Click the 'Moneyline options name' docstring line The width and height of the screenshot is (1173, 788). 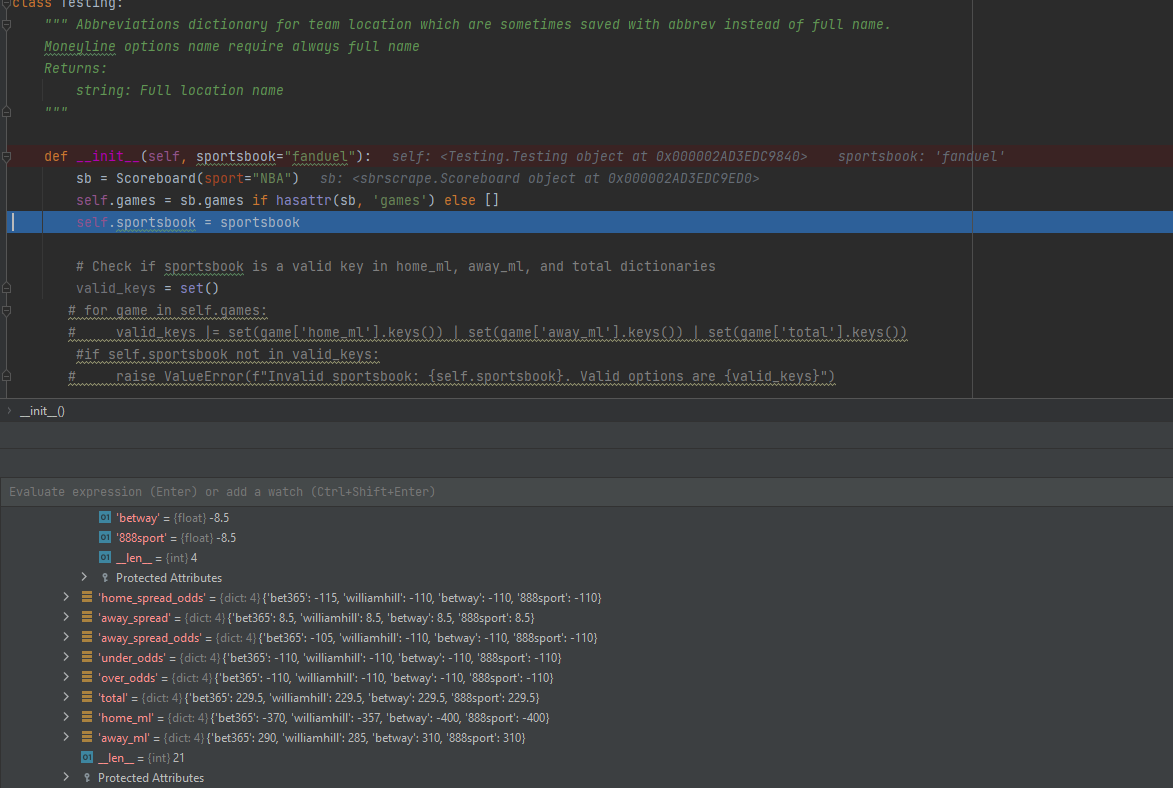click(231, 46)
